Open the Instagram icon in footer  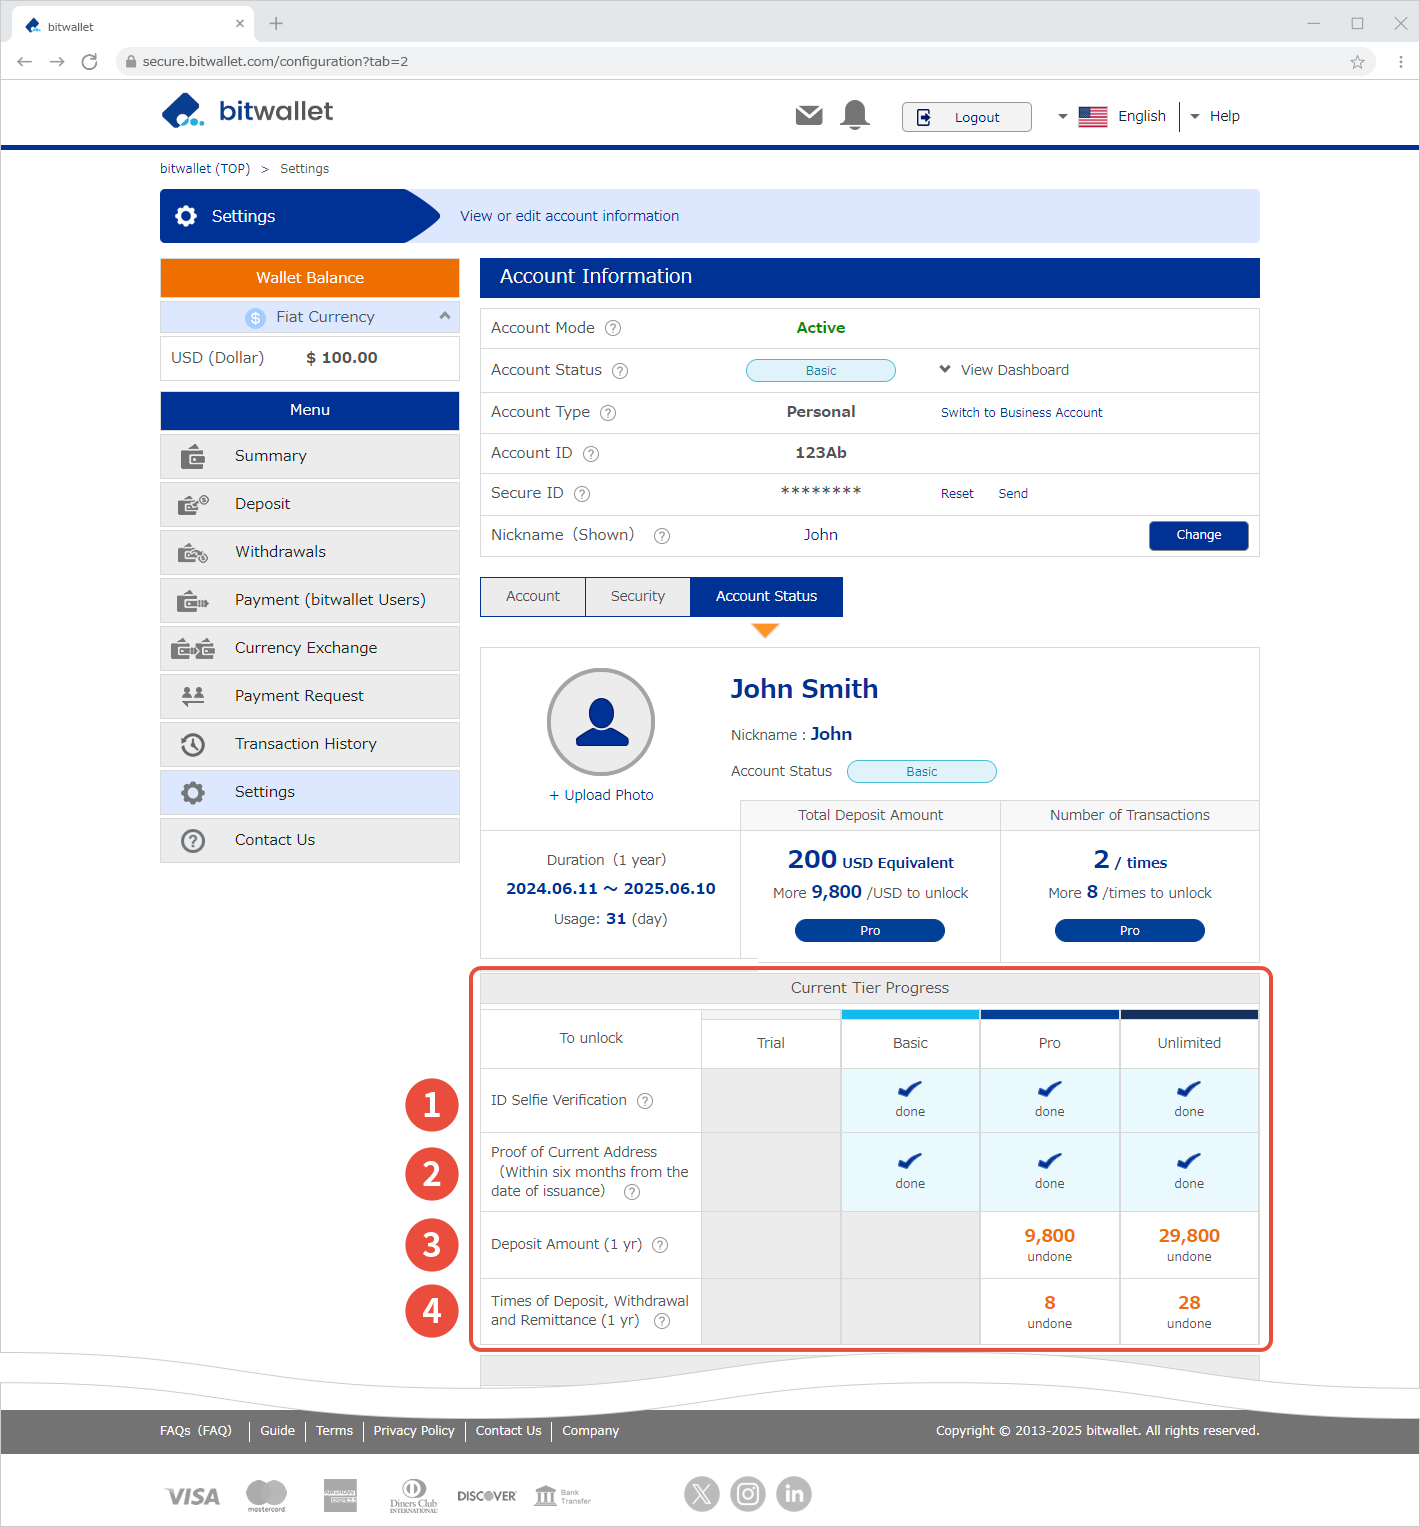point(748,1494)
